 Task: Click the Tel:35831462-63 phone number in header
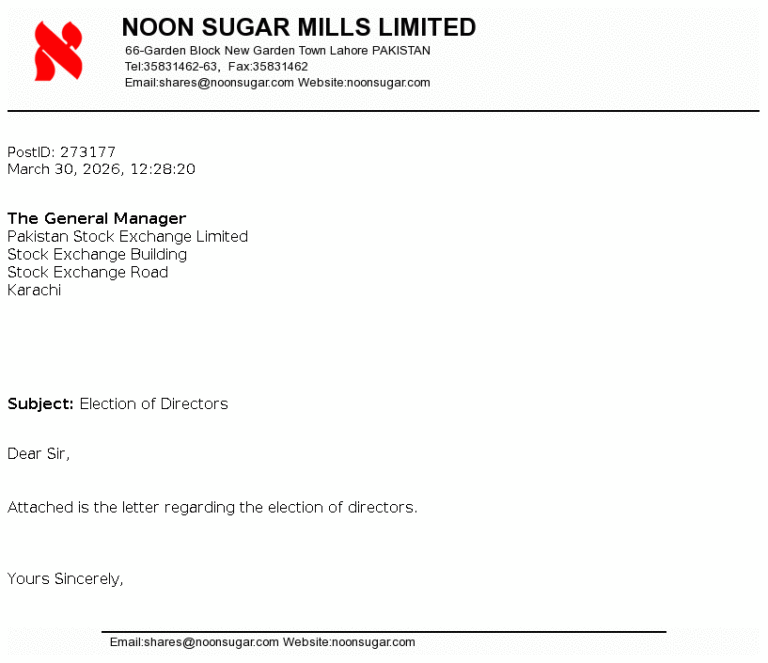click(171, 66)
